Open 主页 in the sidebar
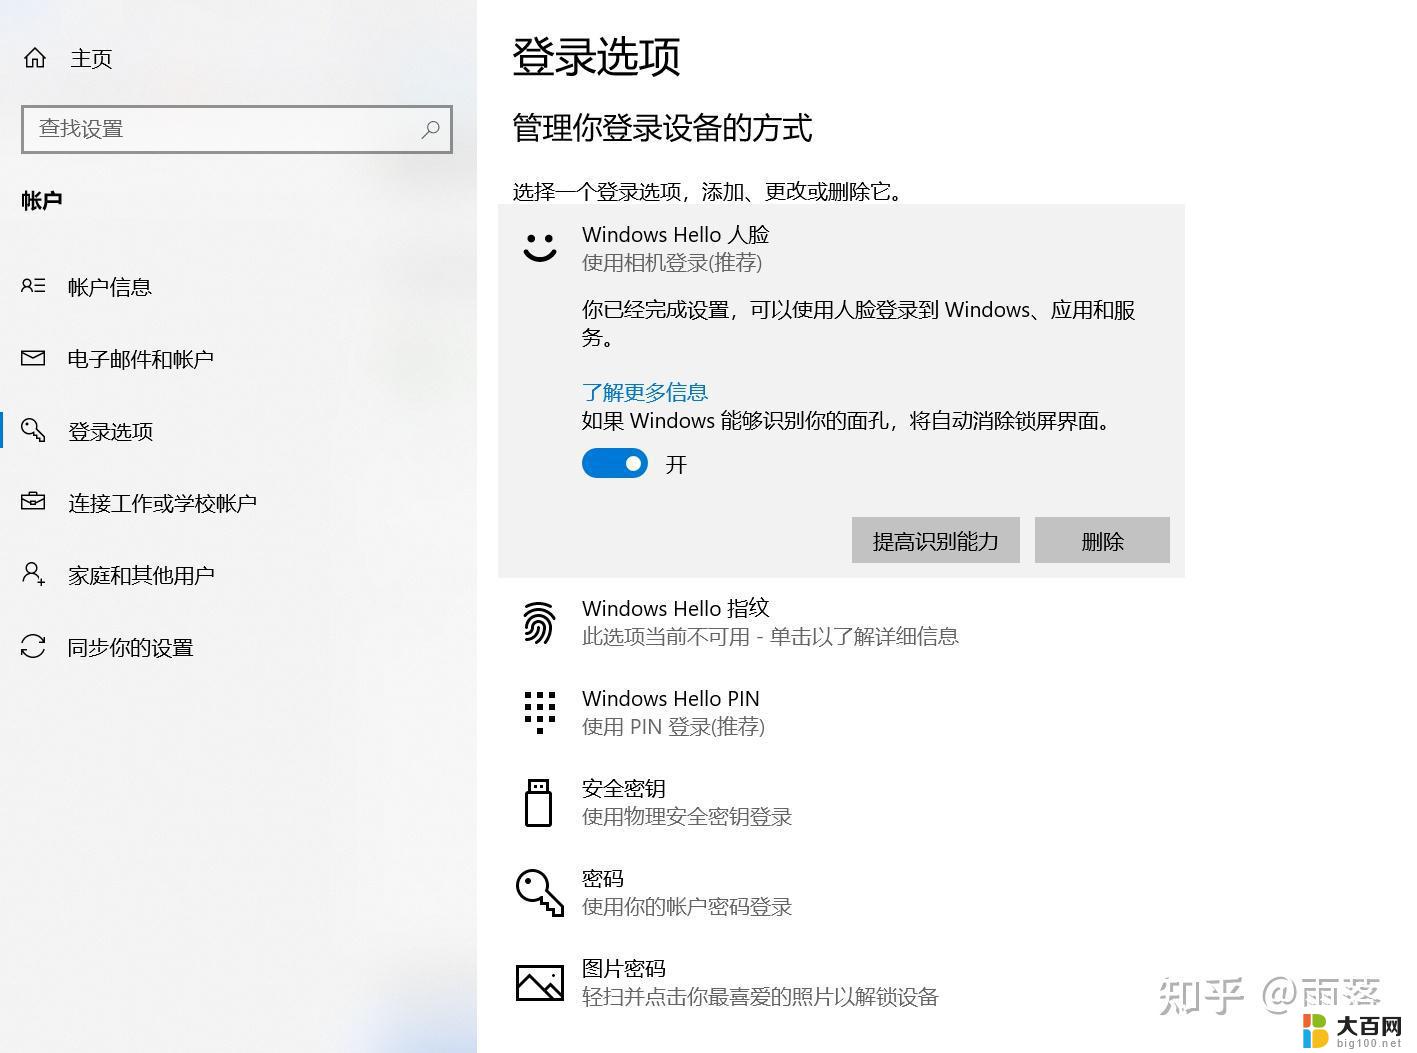 click(91, 58)
